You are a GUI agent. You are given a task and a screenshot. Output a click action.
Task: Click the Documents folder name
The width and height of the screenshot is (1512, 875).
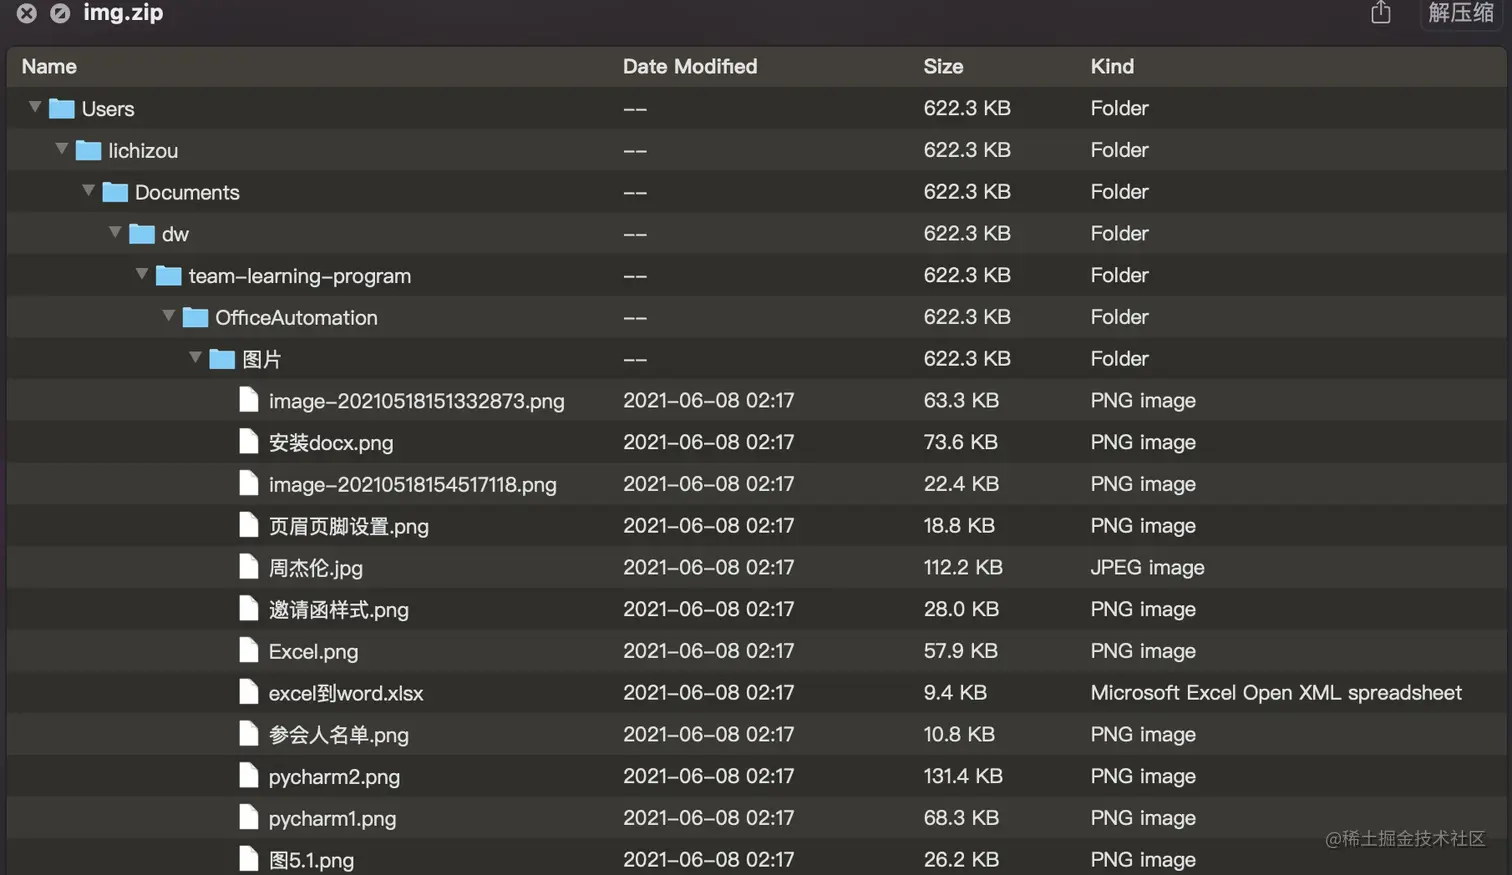click(187, 192)
